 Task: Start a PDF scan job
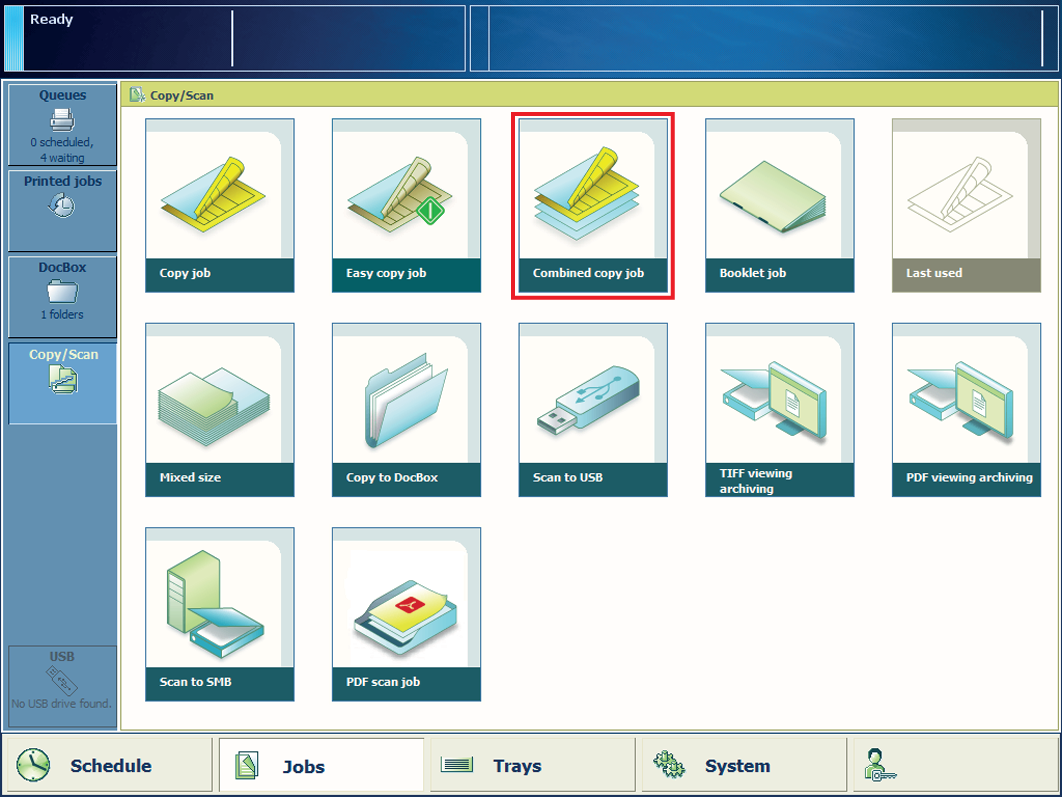pos(406,614)
